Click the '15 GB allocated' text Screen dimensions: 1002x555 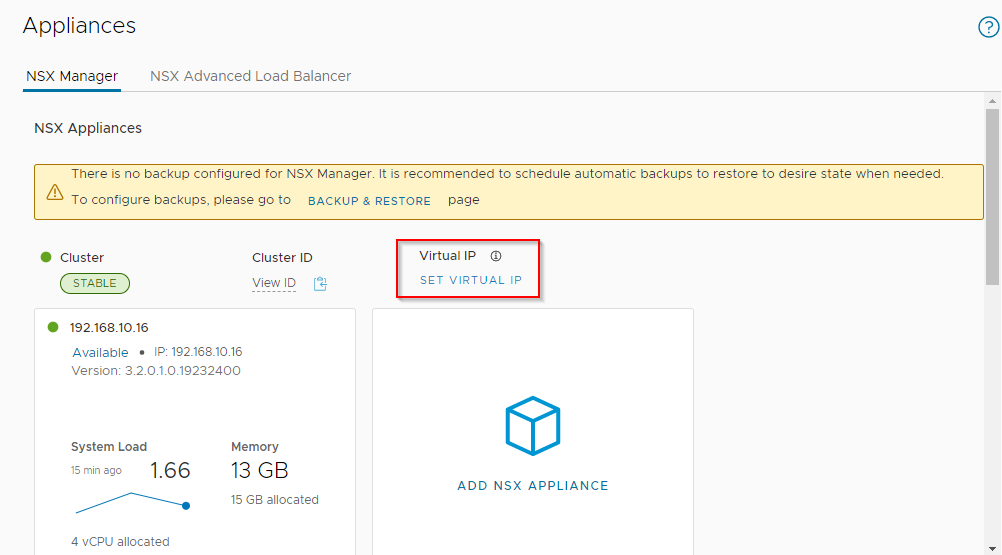pyautogui.click(x=275, y=500)
